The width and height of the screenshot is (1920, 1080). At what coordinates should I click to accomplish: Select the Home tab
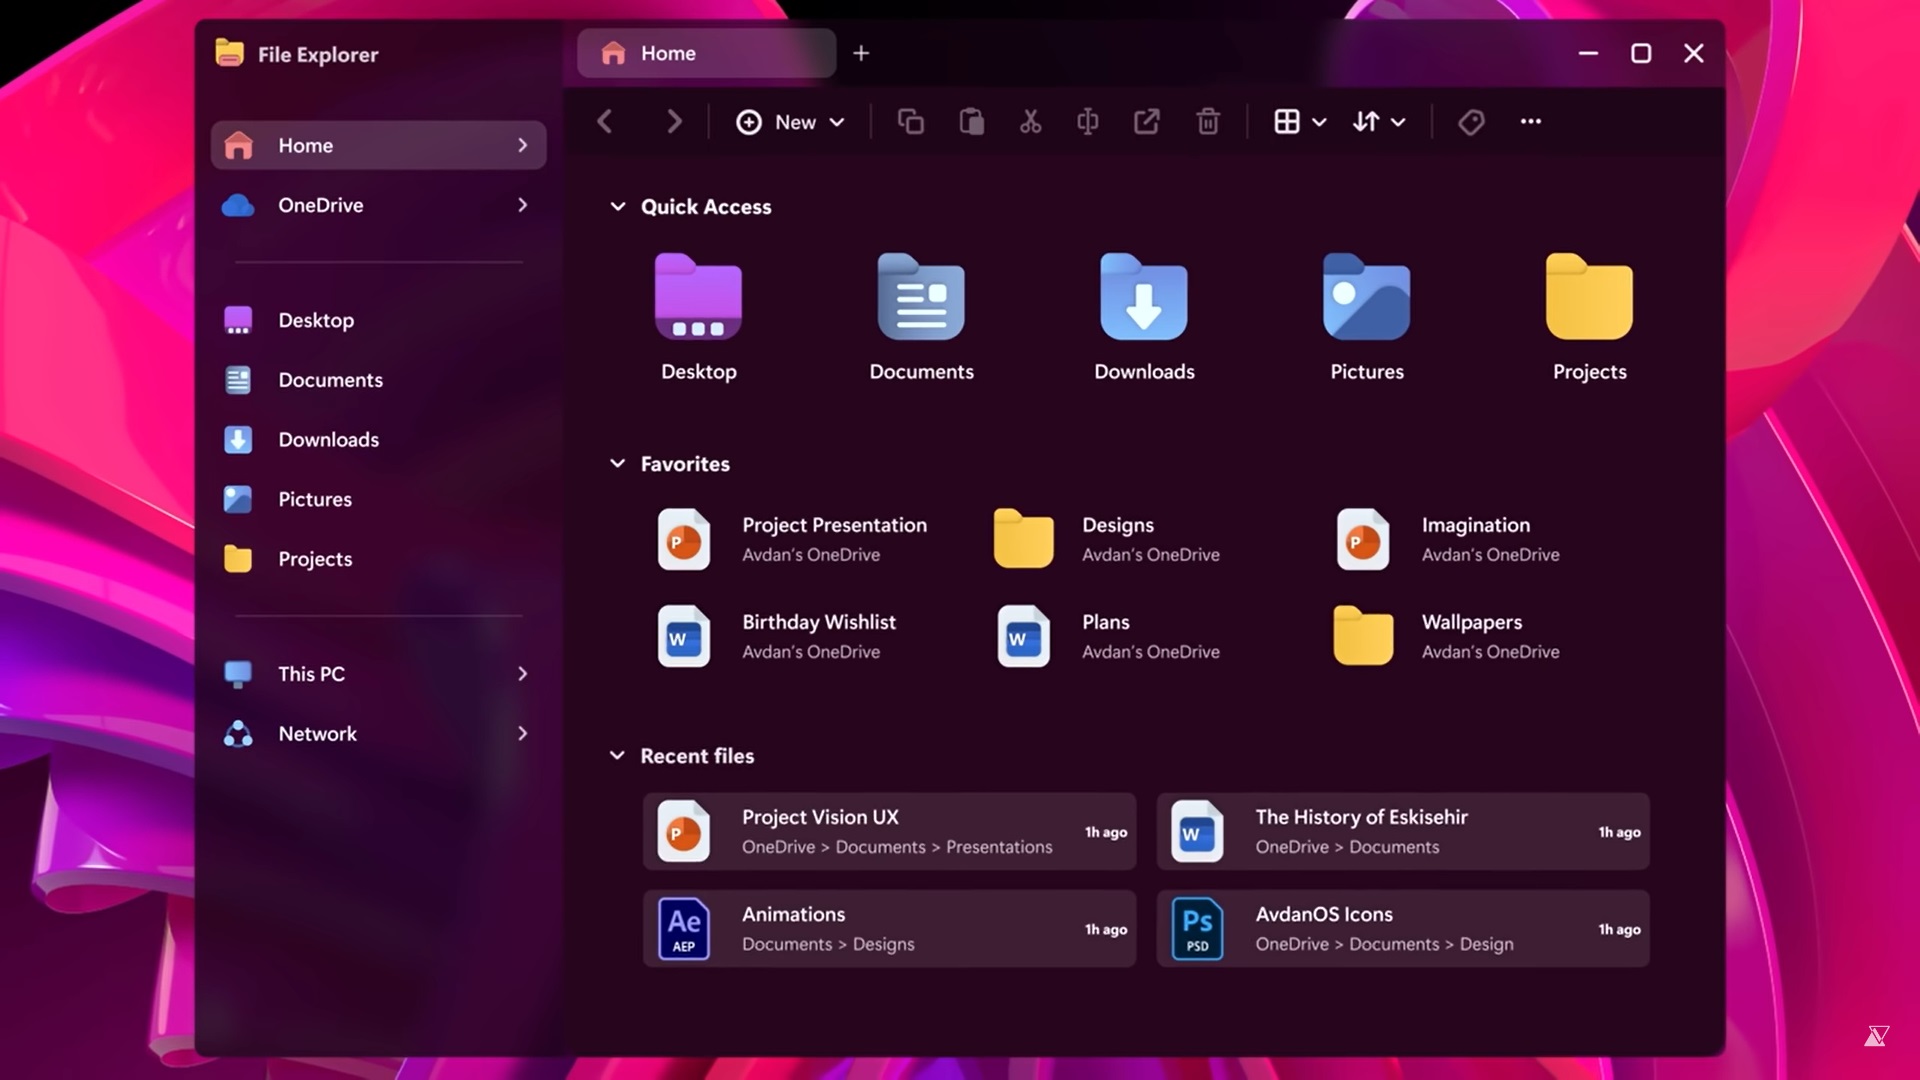(706, 54)
